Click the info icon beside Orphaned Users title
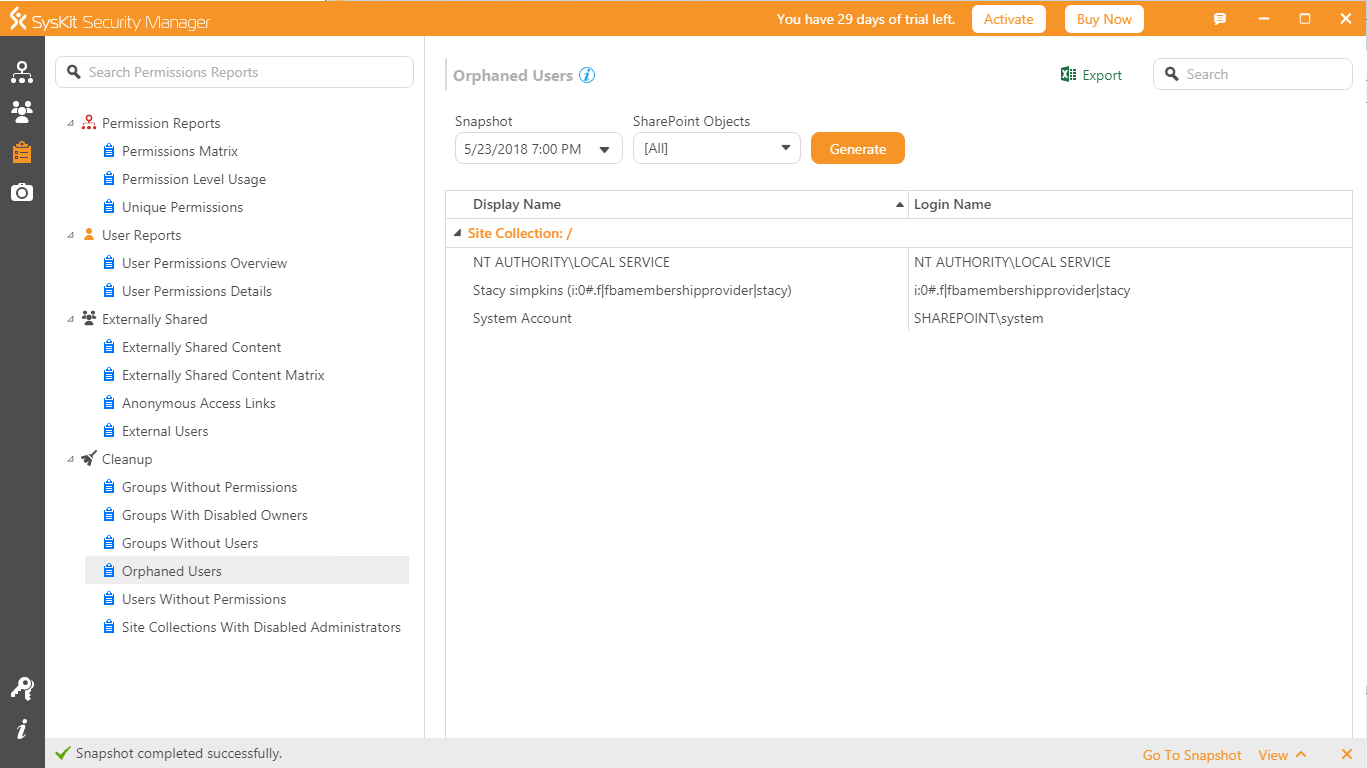 coord(587,75)
